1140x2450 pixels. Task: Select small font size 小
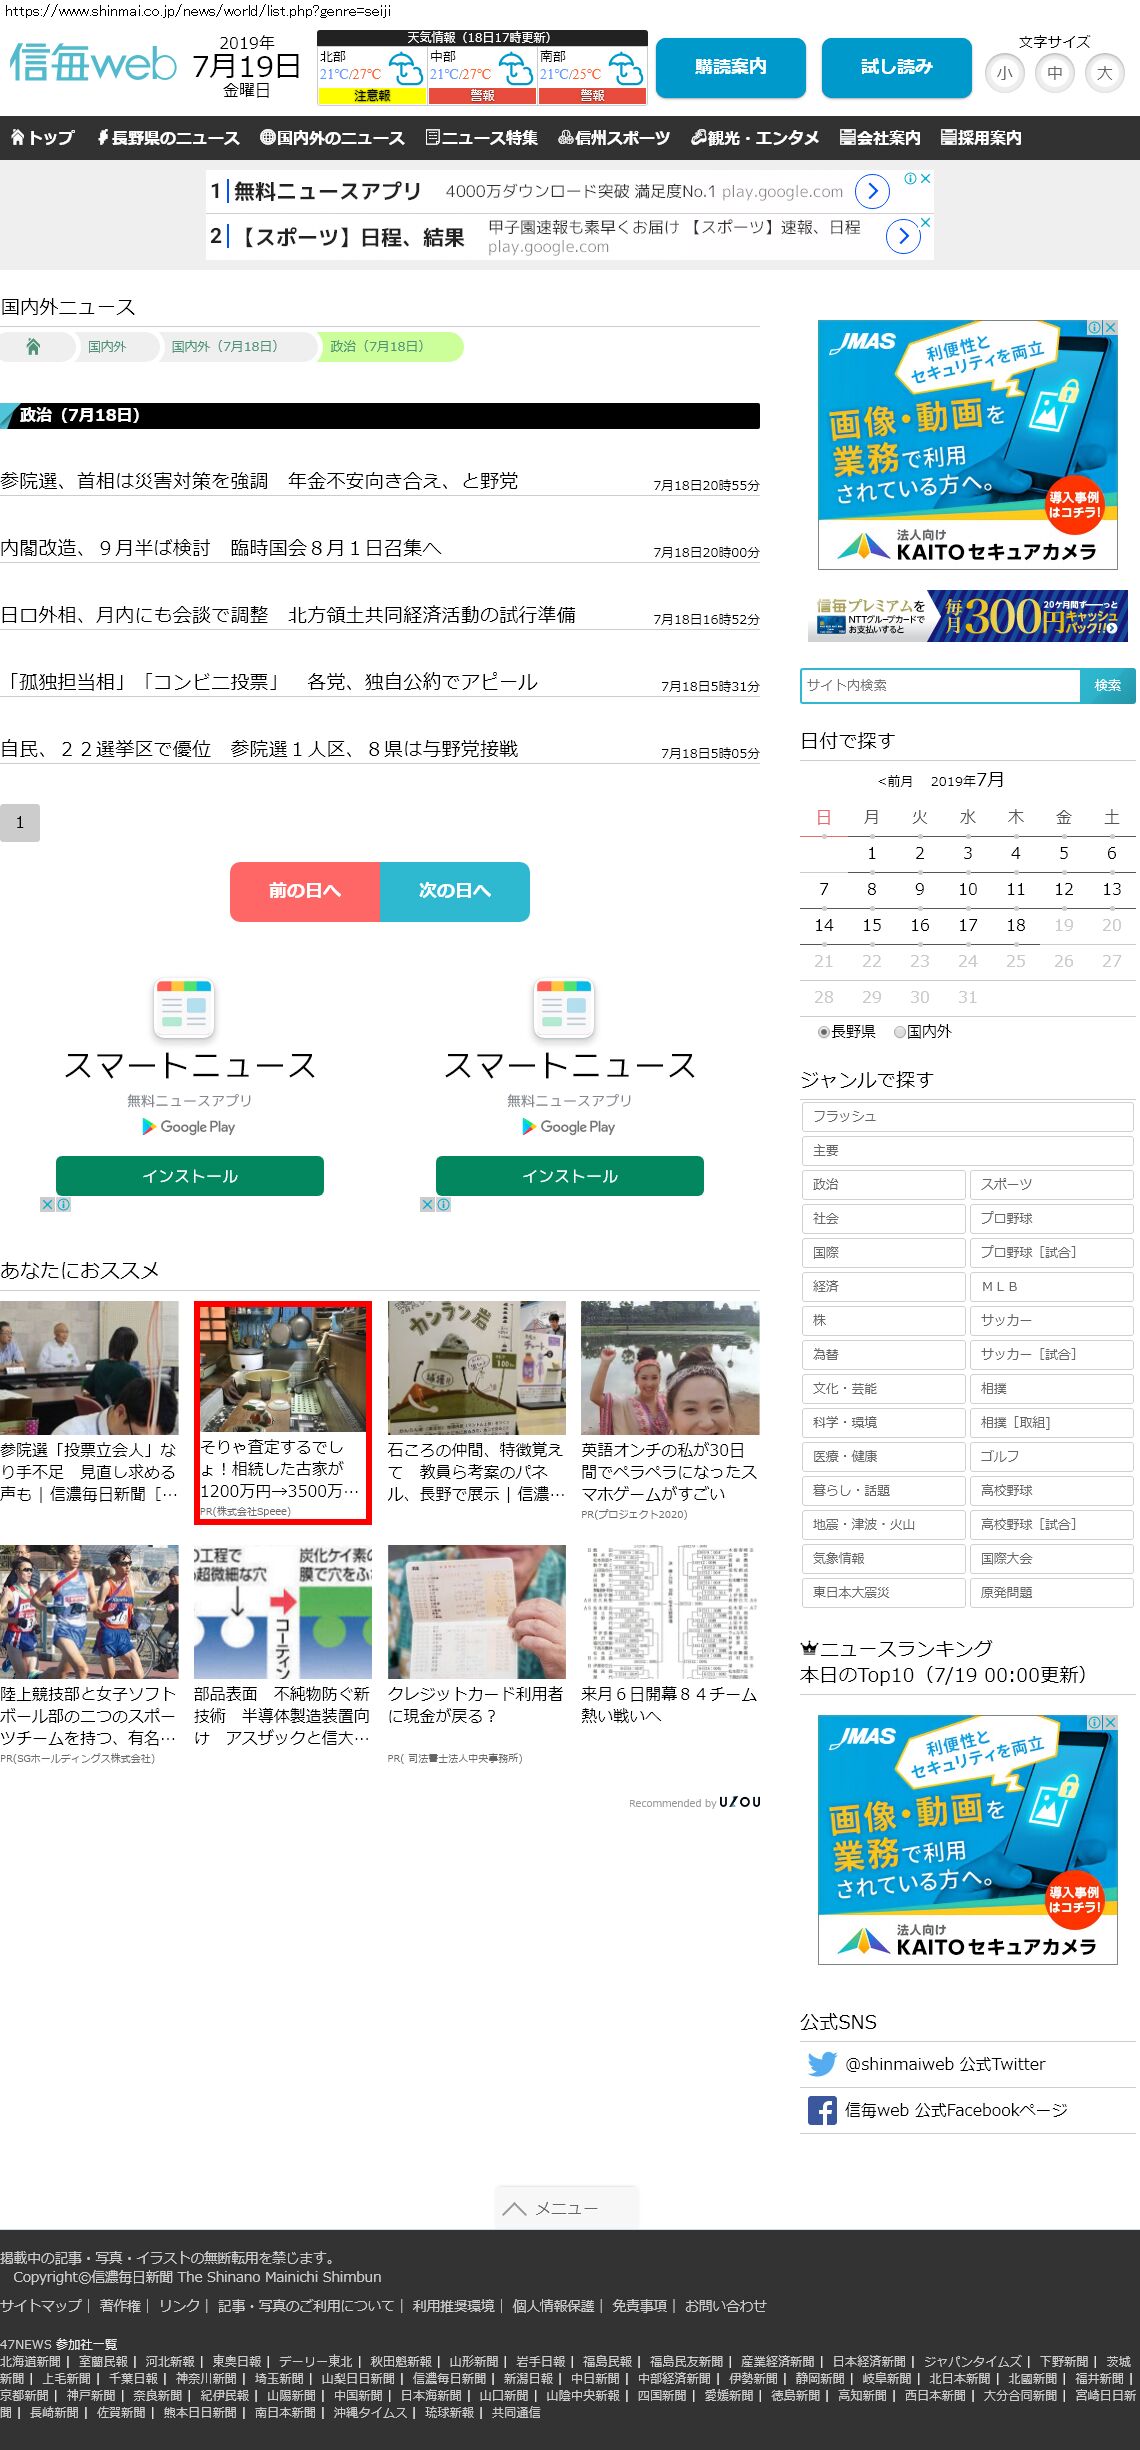point(1004,73)
